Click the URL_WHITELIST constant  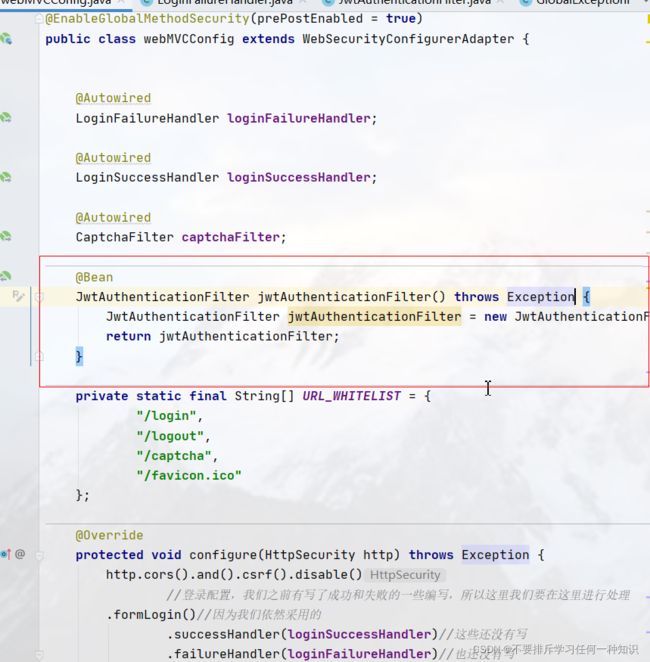tap(351, 396)
